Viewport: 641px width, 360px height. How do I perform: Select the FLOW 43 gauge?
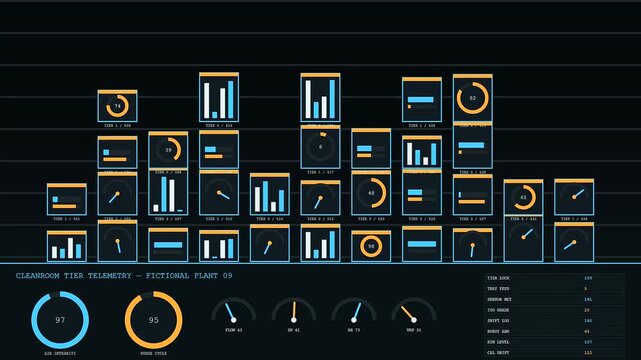point(233,315)
